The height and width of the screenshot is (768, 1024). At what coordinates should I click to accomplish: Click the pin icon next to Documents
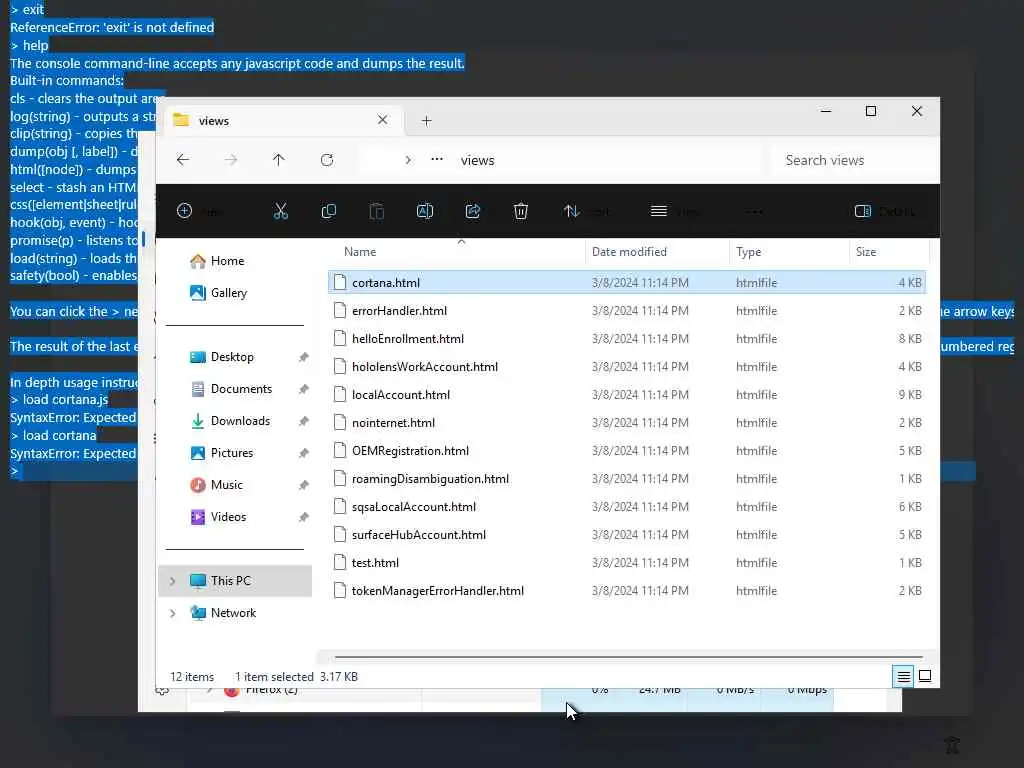point(304,389)
